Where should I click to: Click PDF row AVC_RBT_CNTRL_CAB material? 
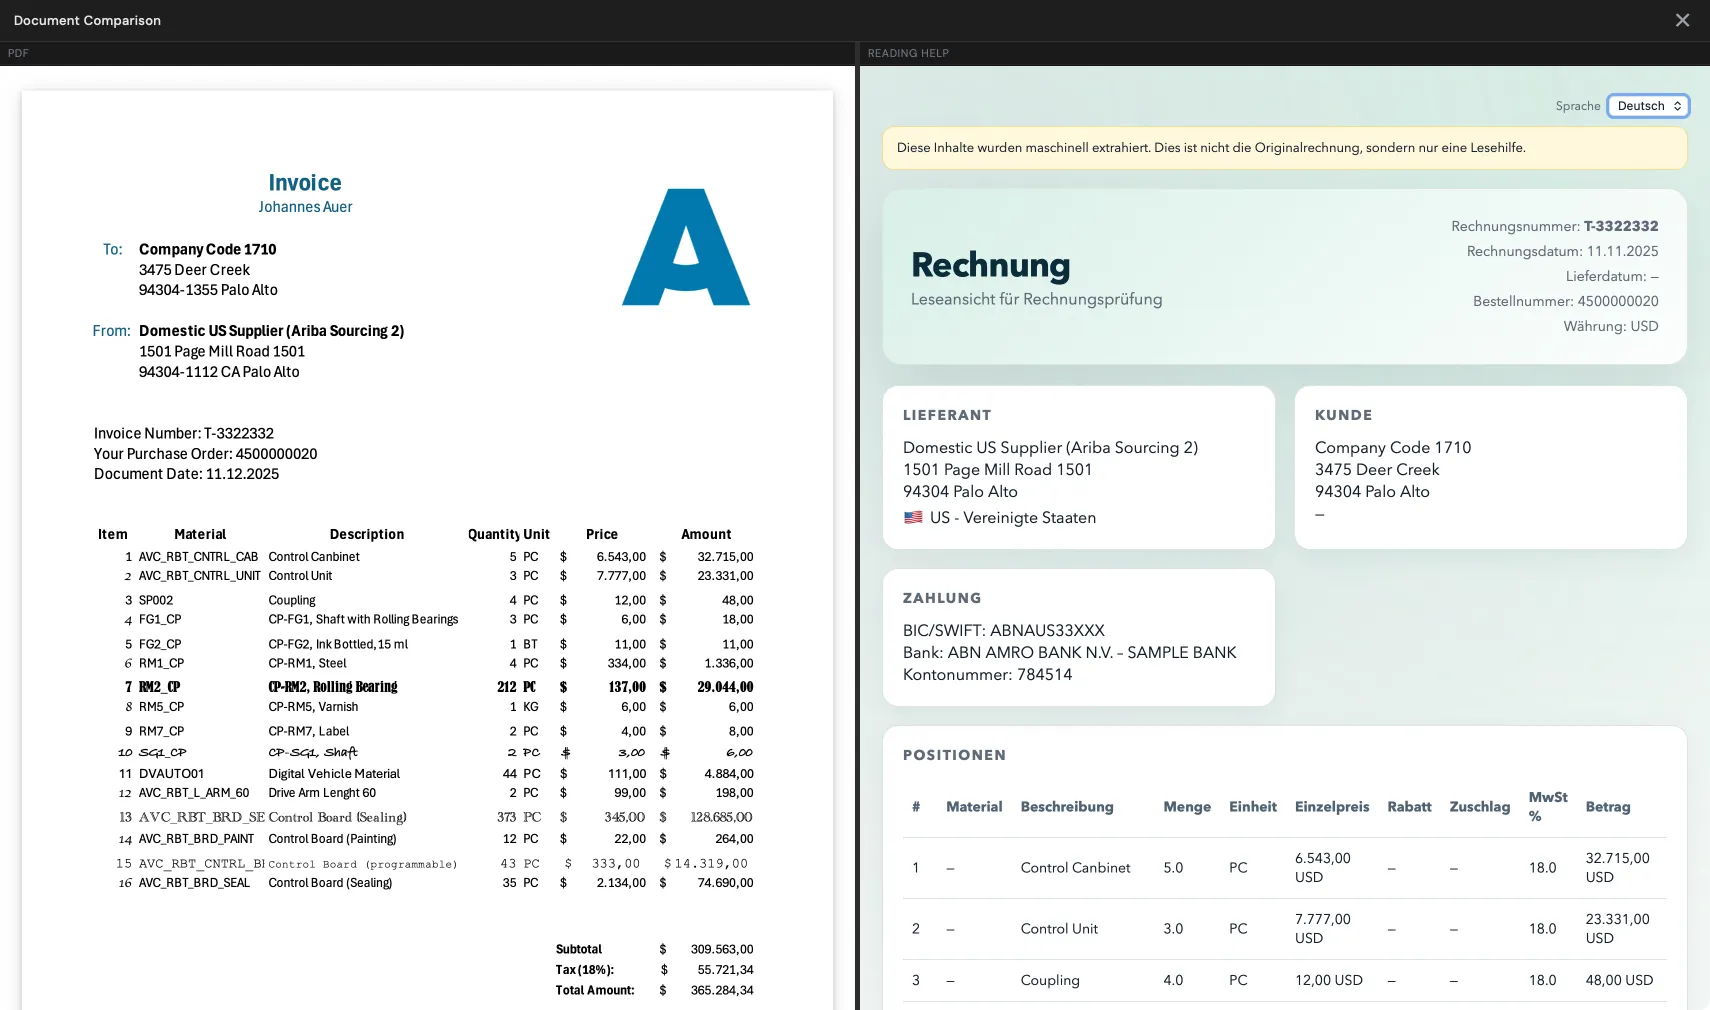pos(198,557)
